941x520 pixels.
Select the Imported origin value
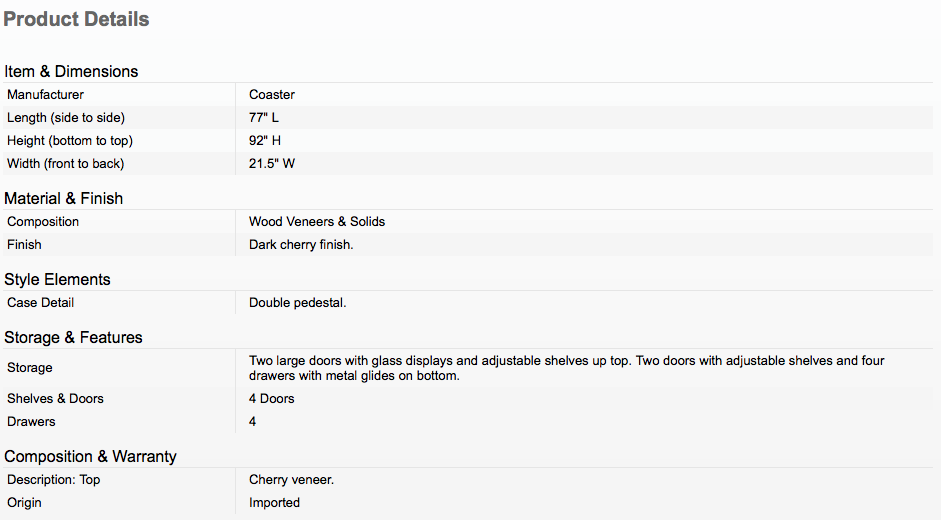[x=274, y=503]
